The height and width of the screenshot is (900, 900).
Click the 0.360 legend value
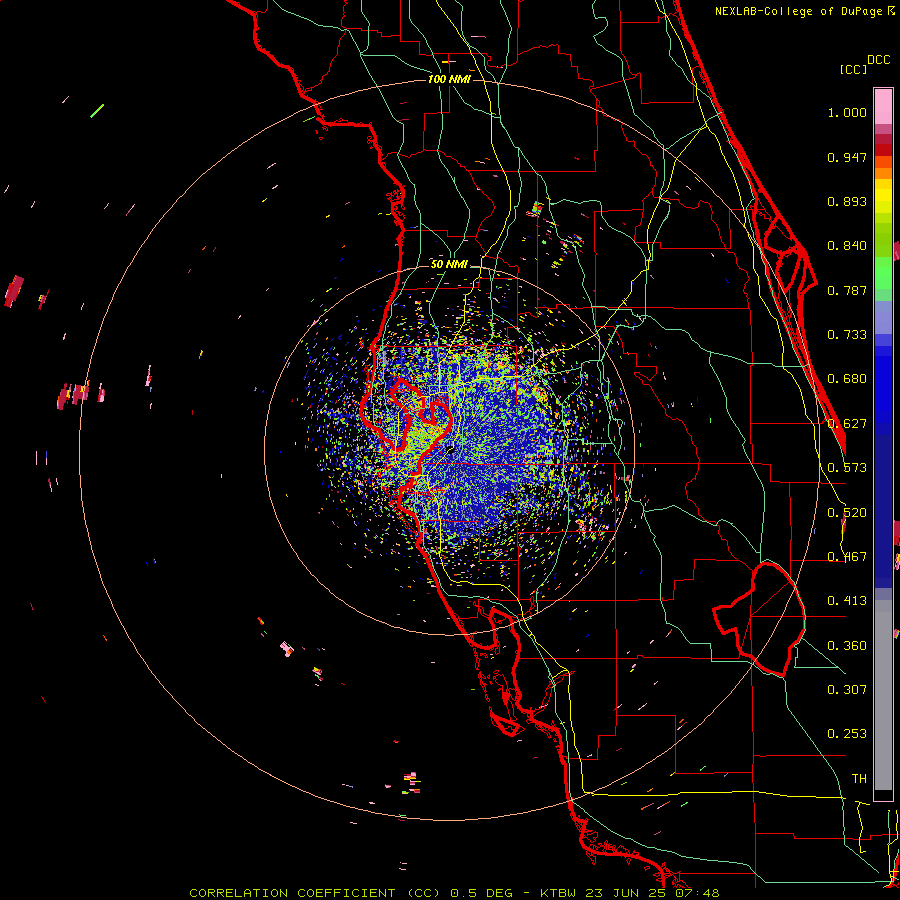[x=847, y=646]
